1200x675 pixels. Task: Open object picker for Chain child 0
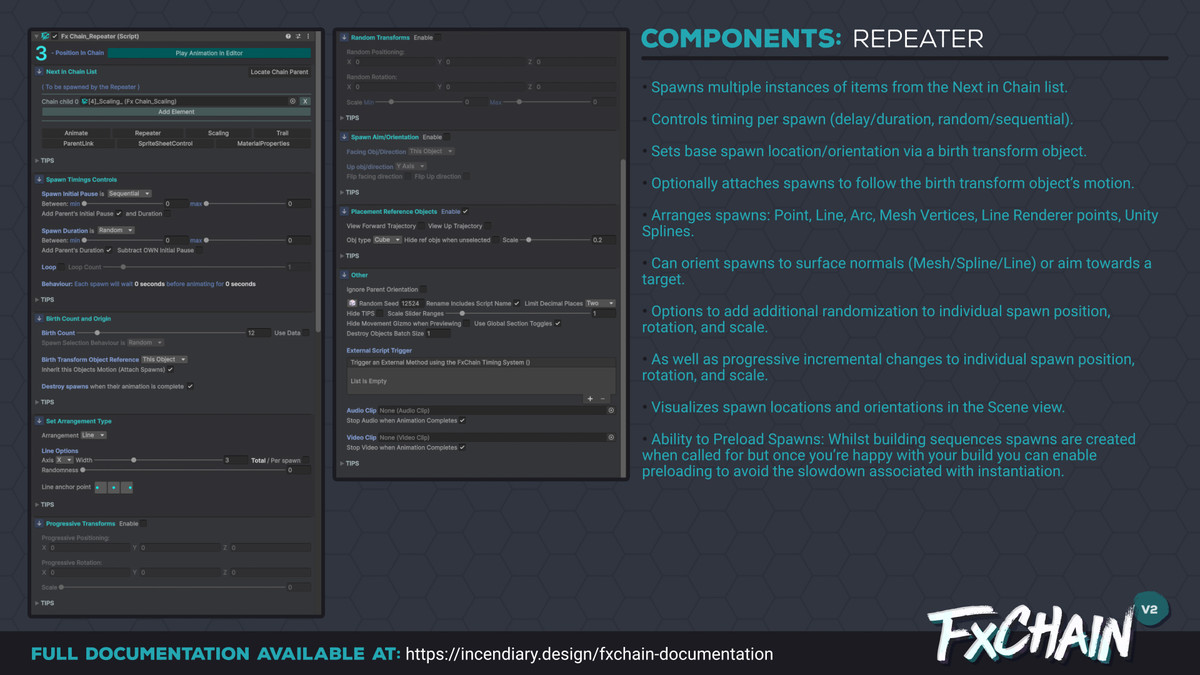pos(293,101)
